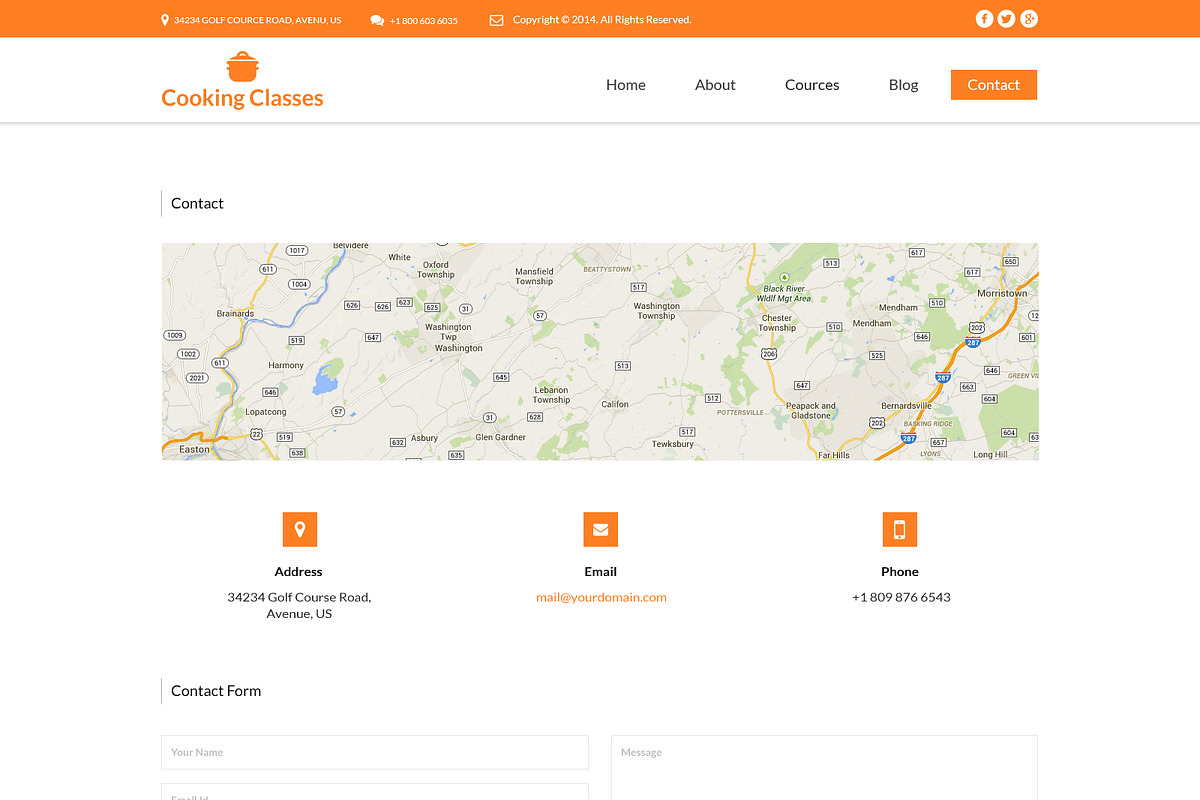Click the Email label above mail link

(x=601, y=572)
